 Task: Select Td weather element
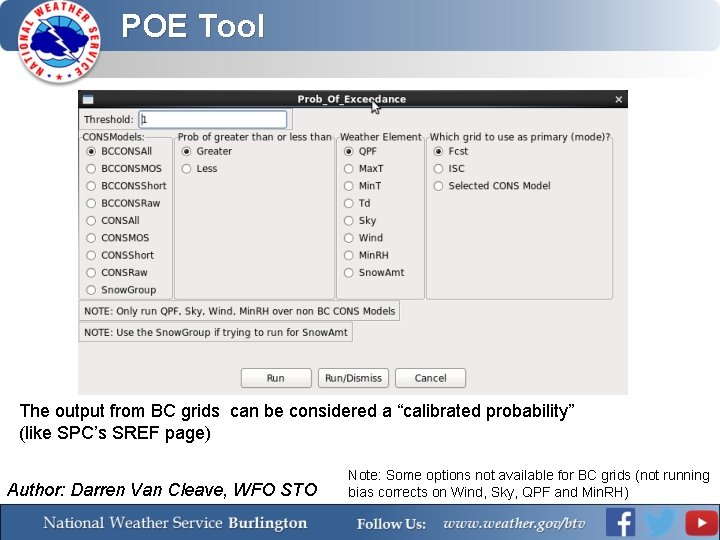click(357, 203)
